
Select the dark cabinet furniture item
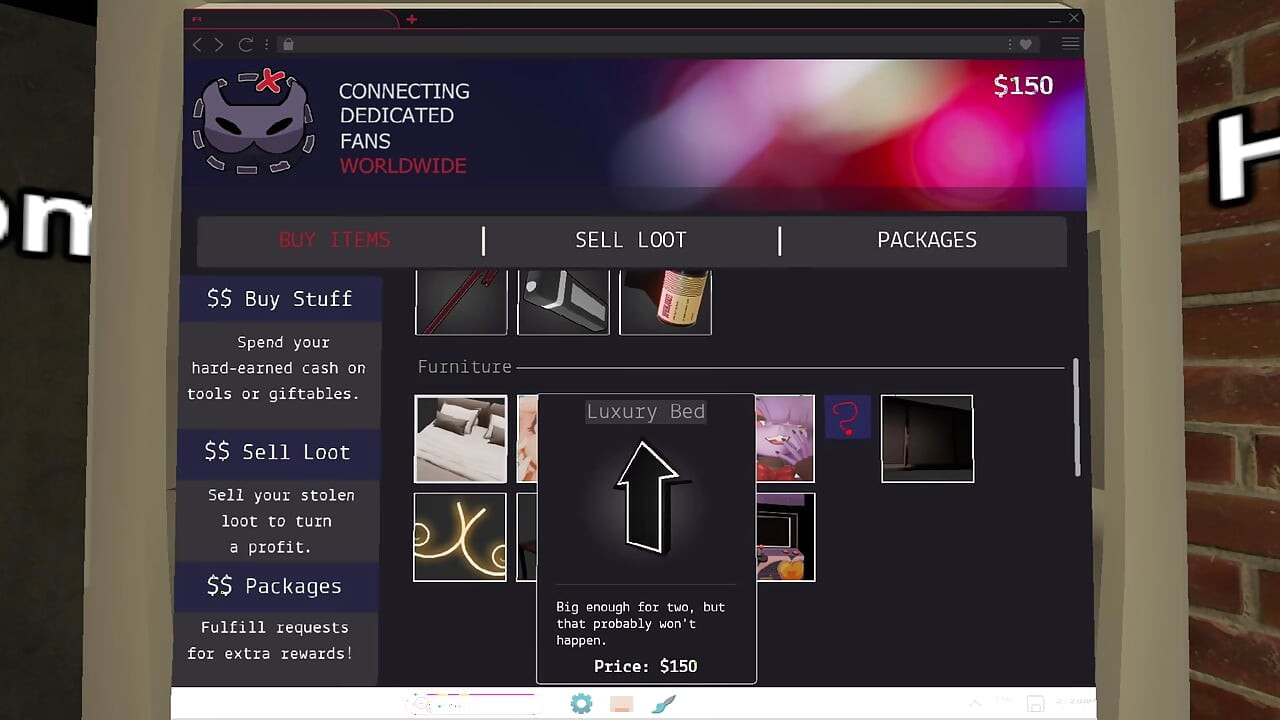927,439
